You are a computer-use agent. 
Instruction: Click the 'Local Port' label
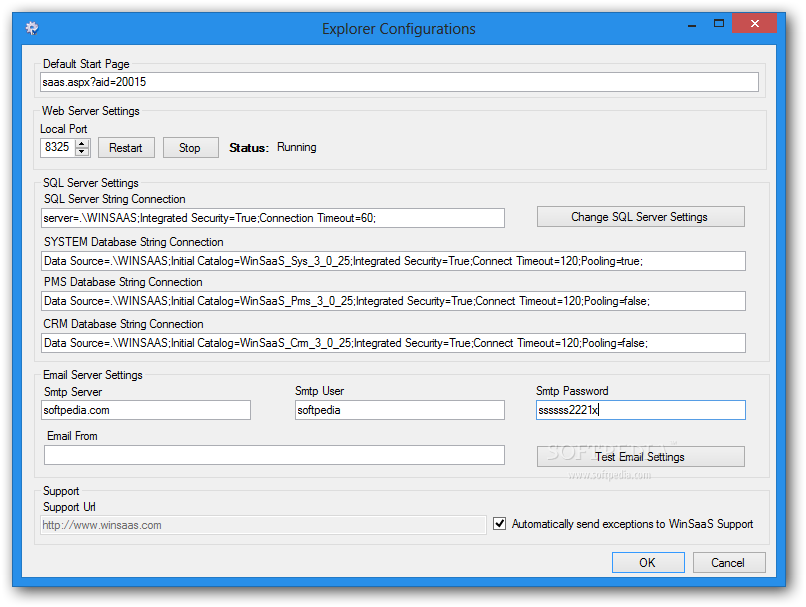coord(64,129)
